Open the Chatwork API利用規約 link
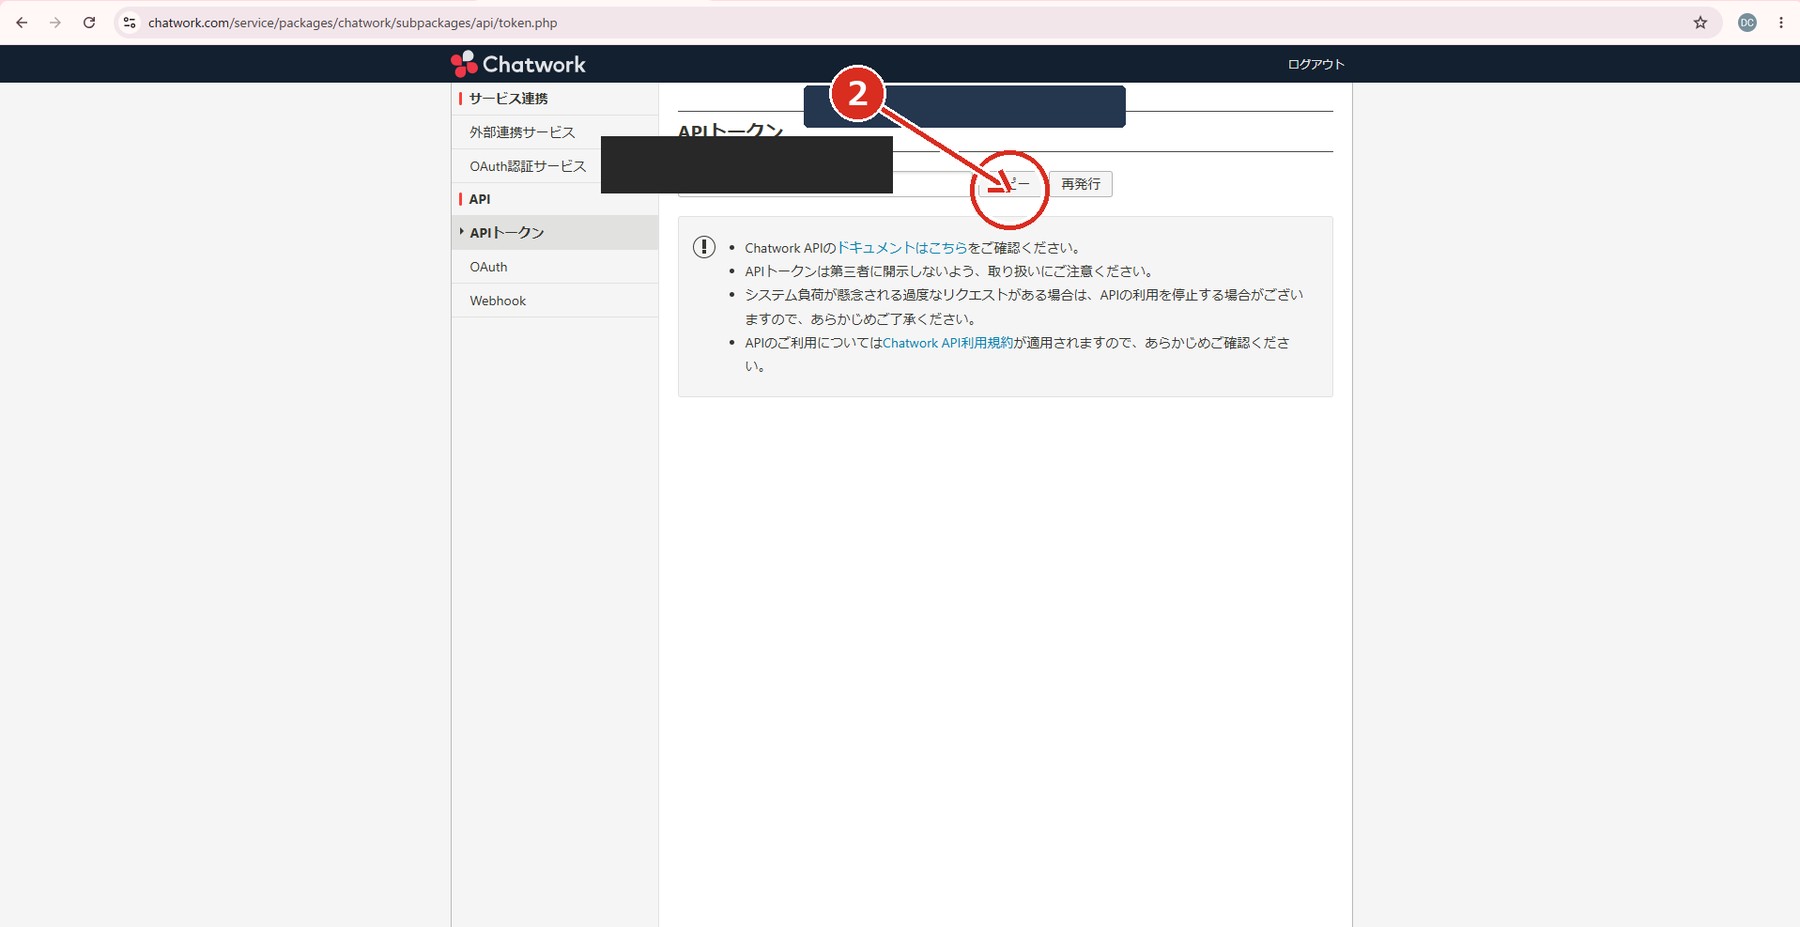1800x927 pixels. click(x=947, y=343)
